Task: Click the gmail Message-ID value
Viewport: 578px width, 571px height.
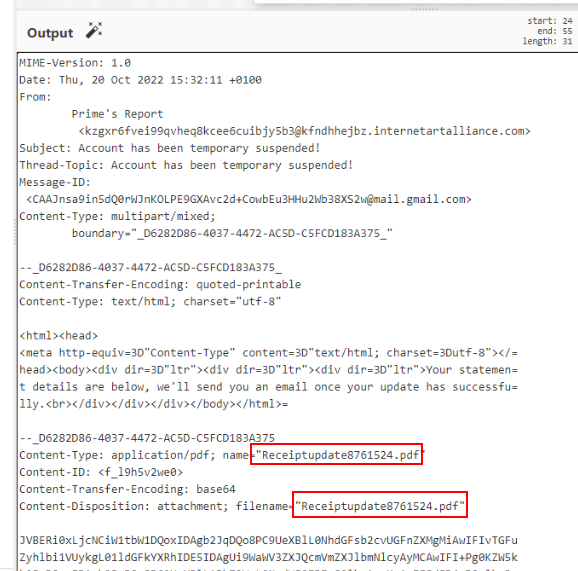Action: coord(249,199)
